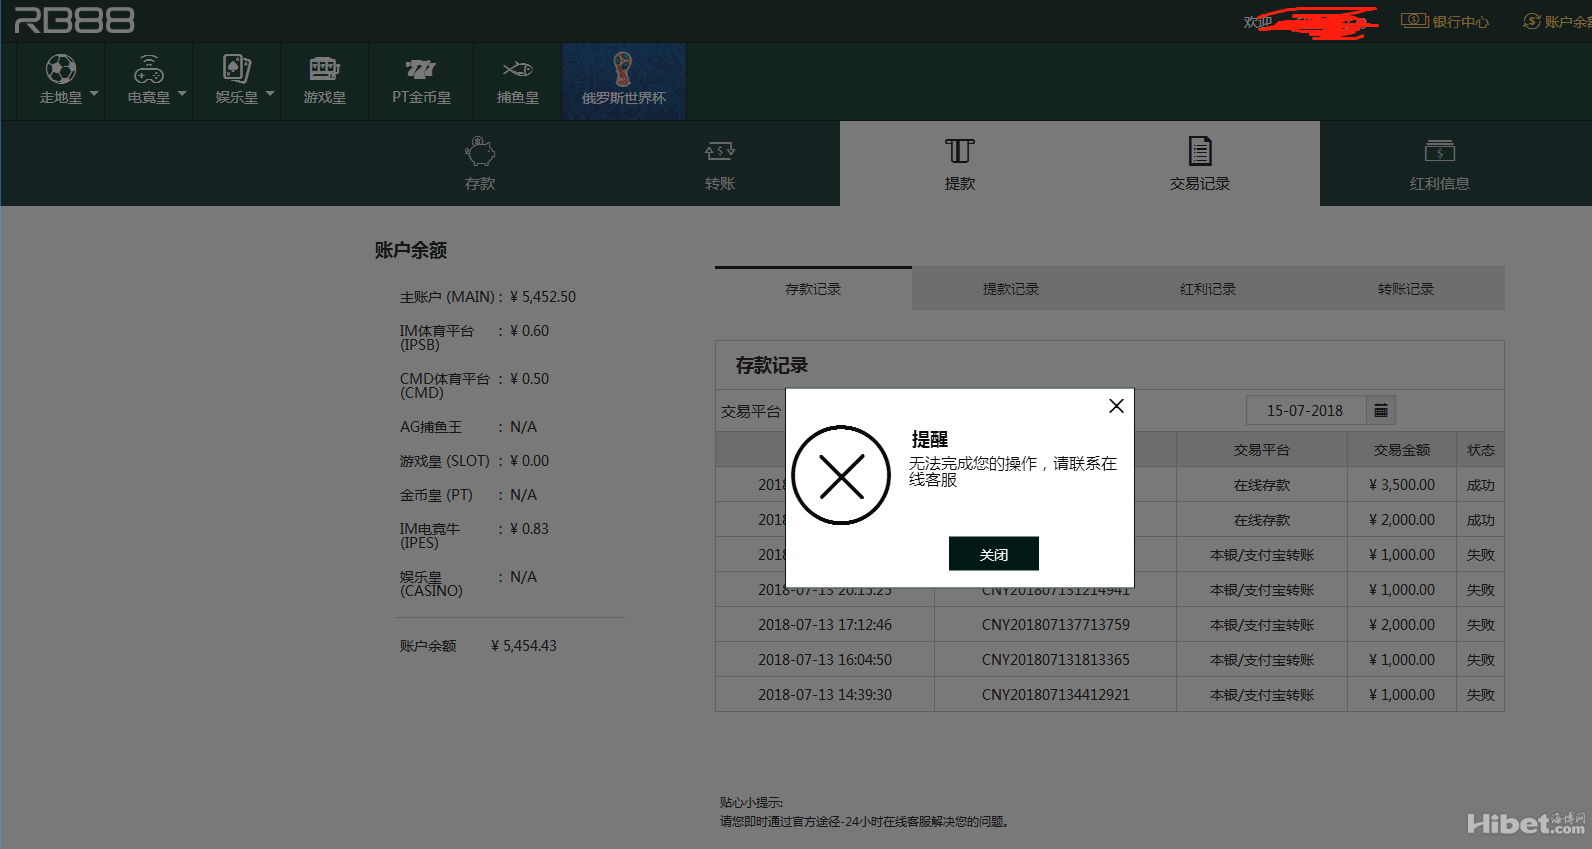
Task: Open the 俄罗斯世界杯 trophy banner
Action: point(623,81)
